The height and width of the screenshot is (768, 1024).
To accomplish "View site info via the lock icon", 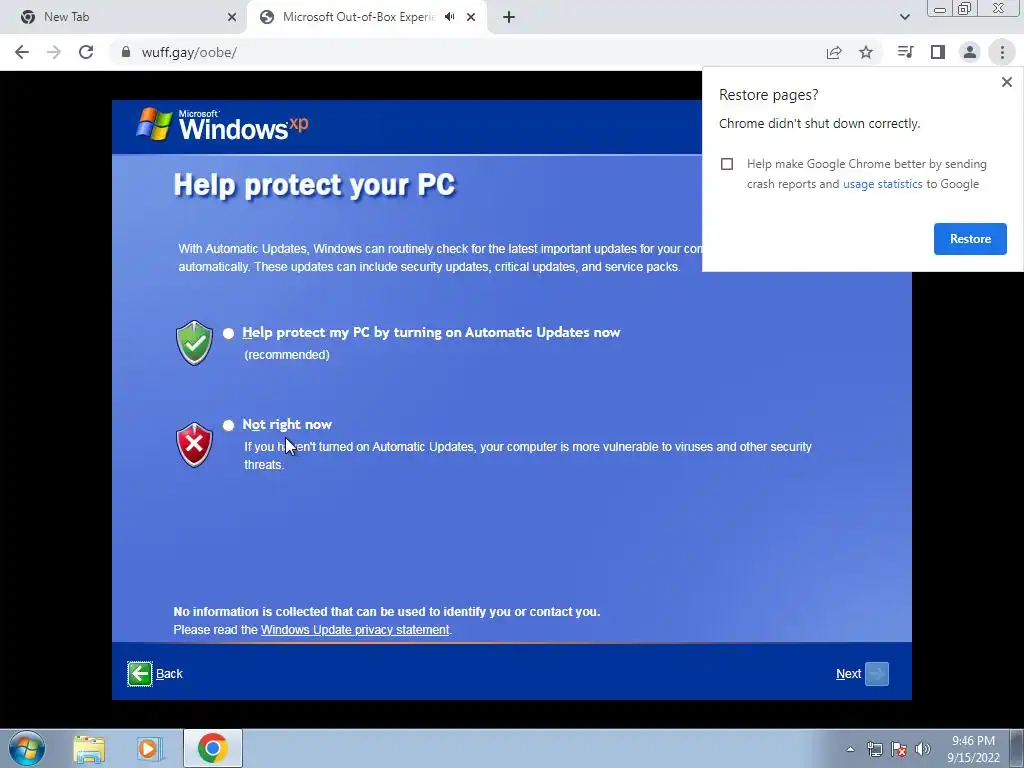I will point(125,52).
